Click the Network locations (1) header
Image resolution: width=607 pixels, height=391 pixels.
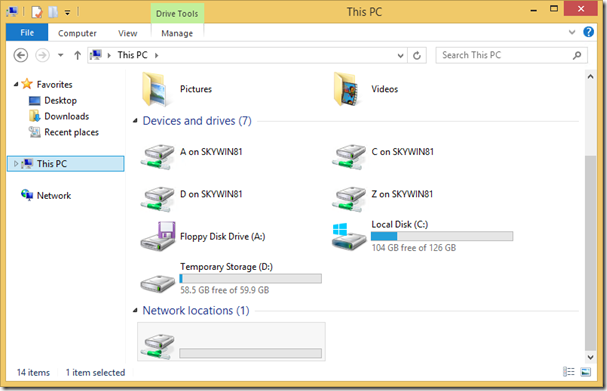pyautogui.click(x=196, y=310)
